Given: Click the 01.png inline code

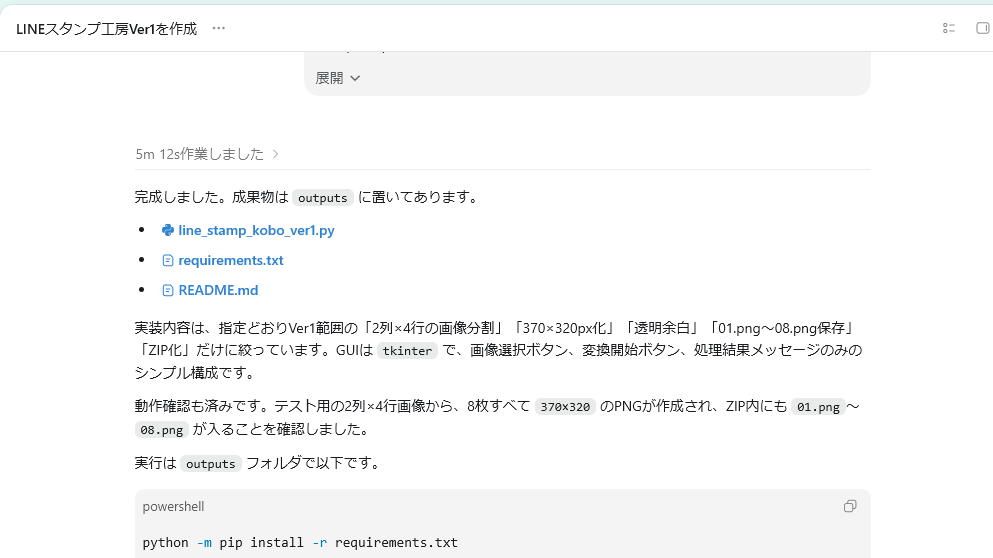Looking at the screenshot, I should click(818, 407).
